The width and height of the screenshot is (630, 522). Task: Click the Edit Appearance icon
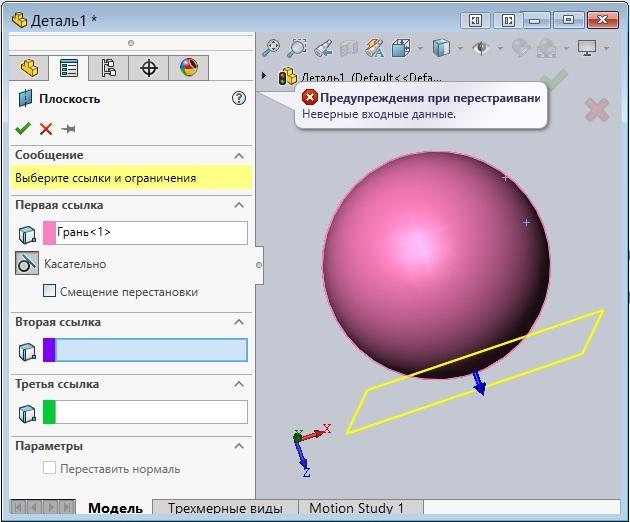click(521, 48)
